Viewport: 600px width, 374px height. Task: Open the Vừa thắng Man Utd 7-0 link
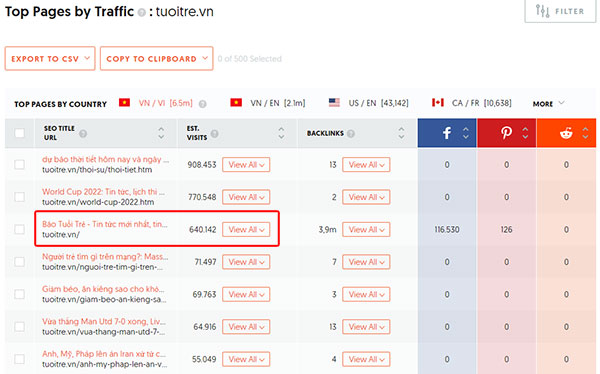(x=104, y=321)
